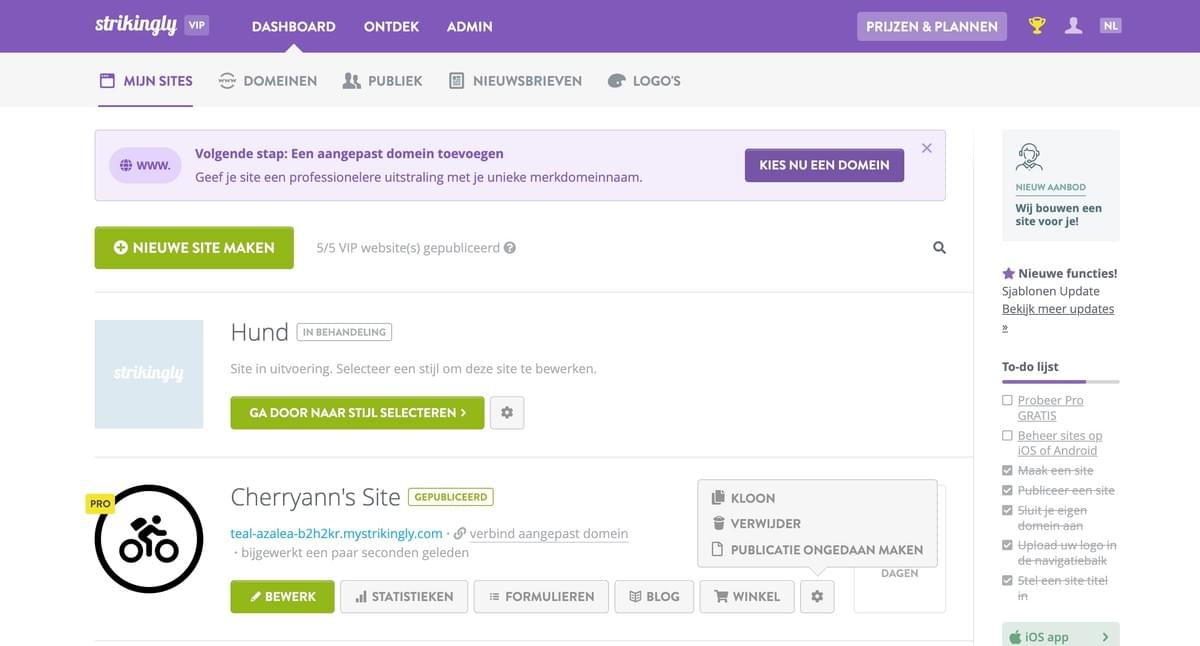Toggle the gear menu for Cherryann's Site
Screen dimensions: 1200x646
pos(817,596)
